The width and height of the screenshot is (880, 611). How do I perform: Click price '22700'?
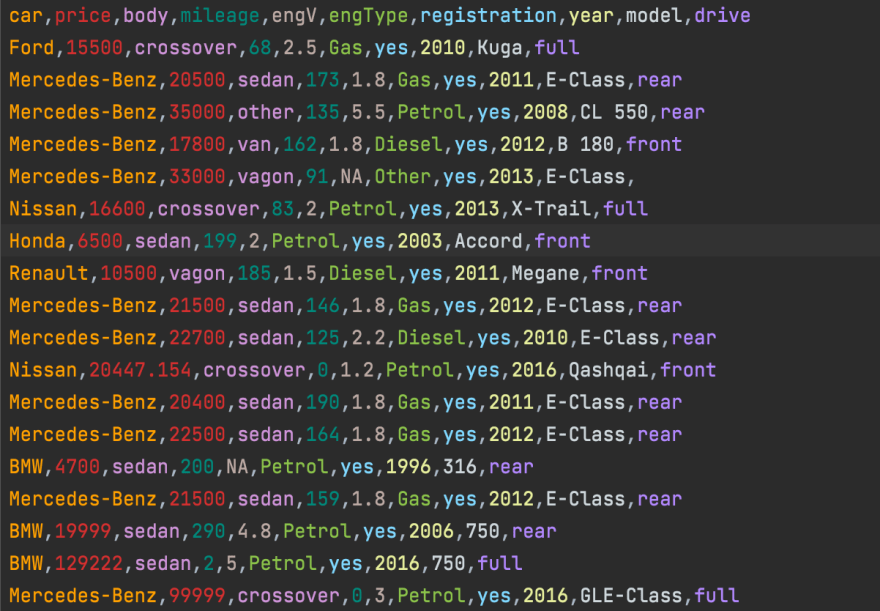197,338
